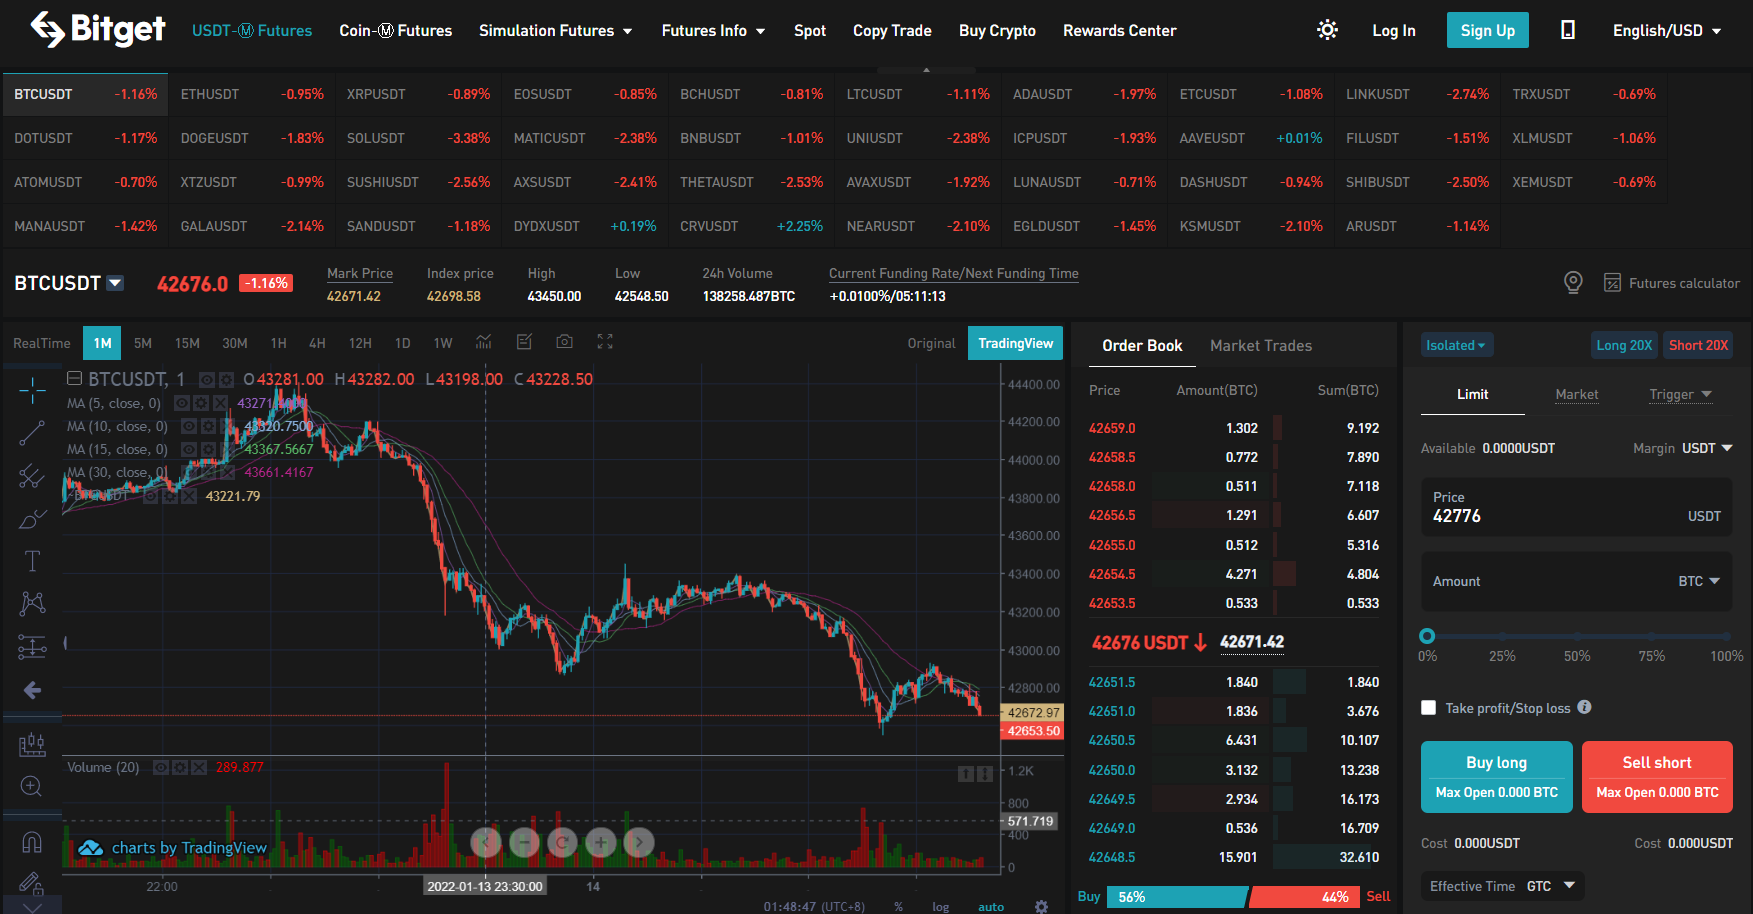The image size is (1753, 914).
Task: Click the Bitget logo
Action: pos(98,30)
